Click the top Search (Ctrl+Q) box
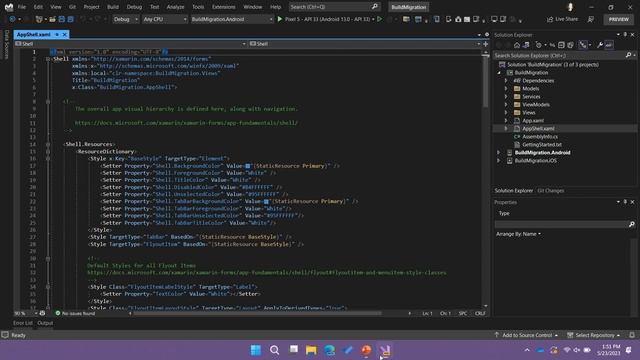The width and height of the screenshot is (640, 360). (334, 7)
